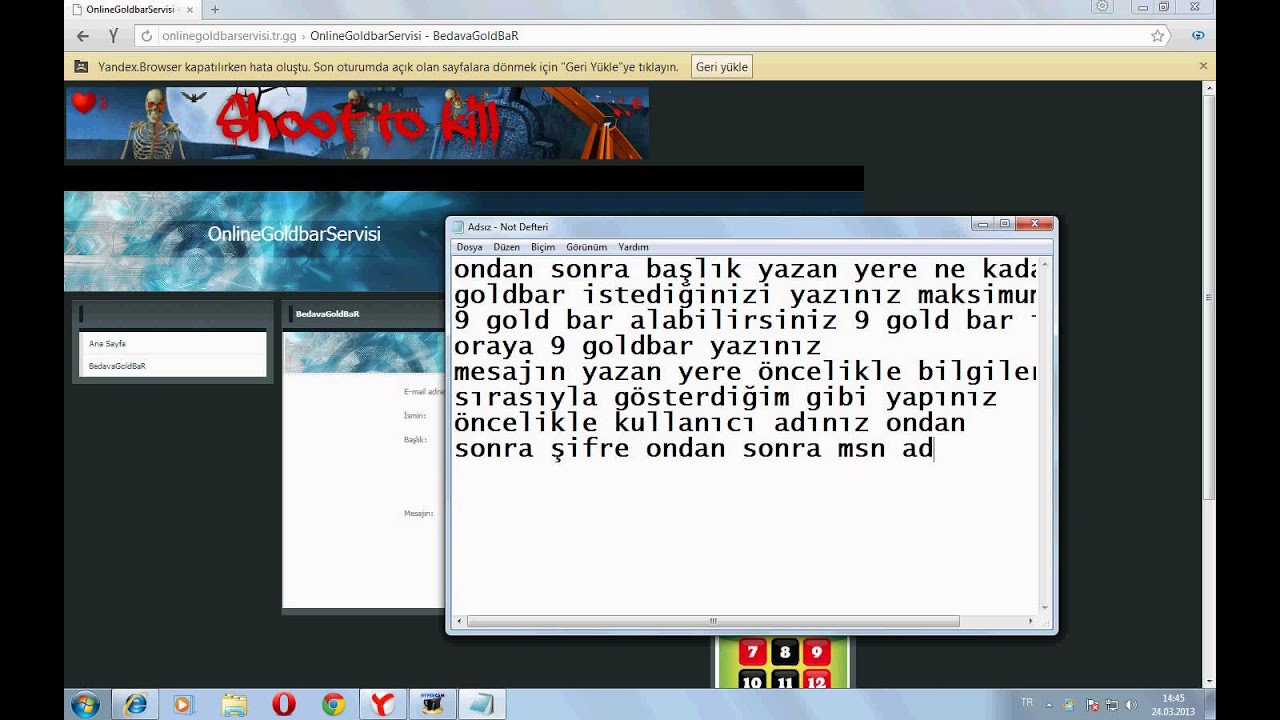Image resolution: width=1280 pixels, height=720 pixels.
Task: Open Notepad Dosya menu
Action: coord(469,247)
